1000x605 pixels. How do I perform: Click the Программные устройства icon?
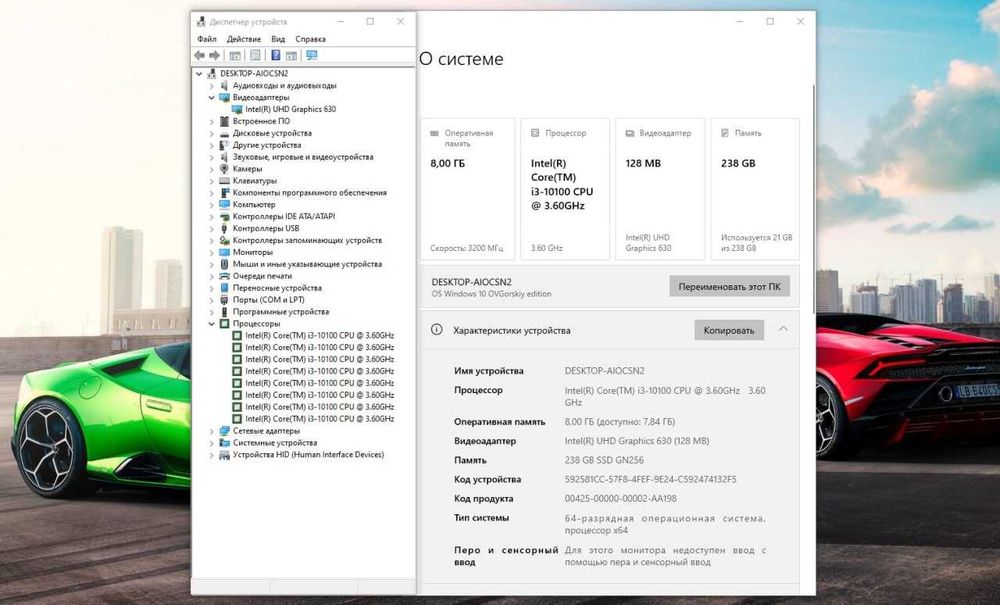(x=224, y=312)
